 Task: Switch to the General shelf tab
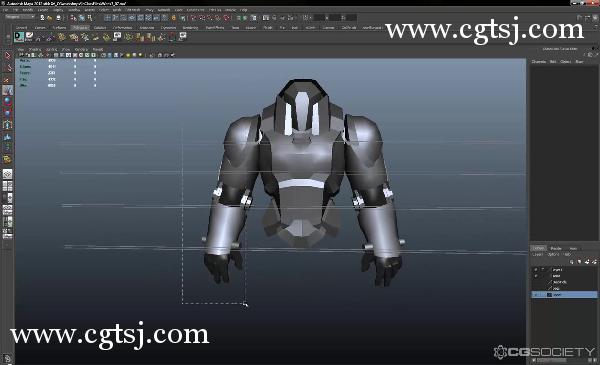[x=21, y=28]
